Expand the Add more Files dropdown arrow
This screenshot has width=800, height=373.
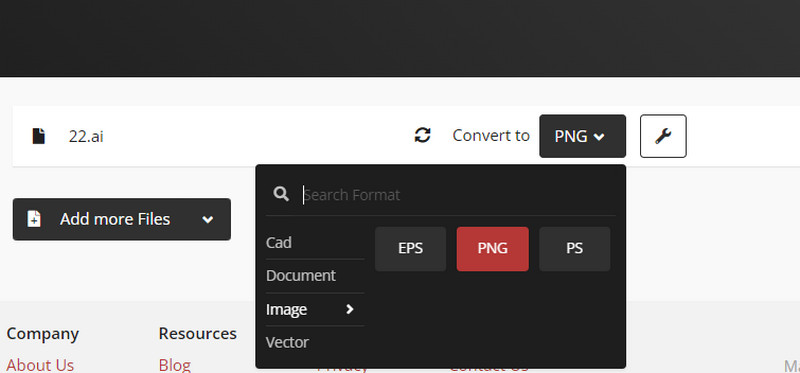[207, 220]
